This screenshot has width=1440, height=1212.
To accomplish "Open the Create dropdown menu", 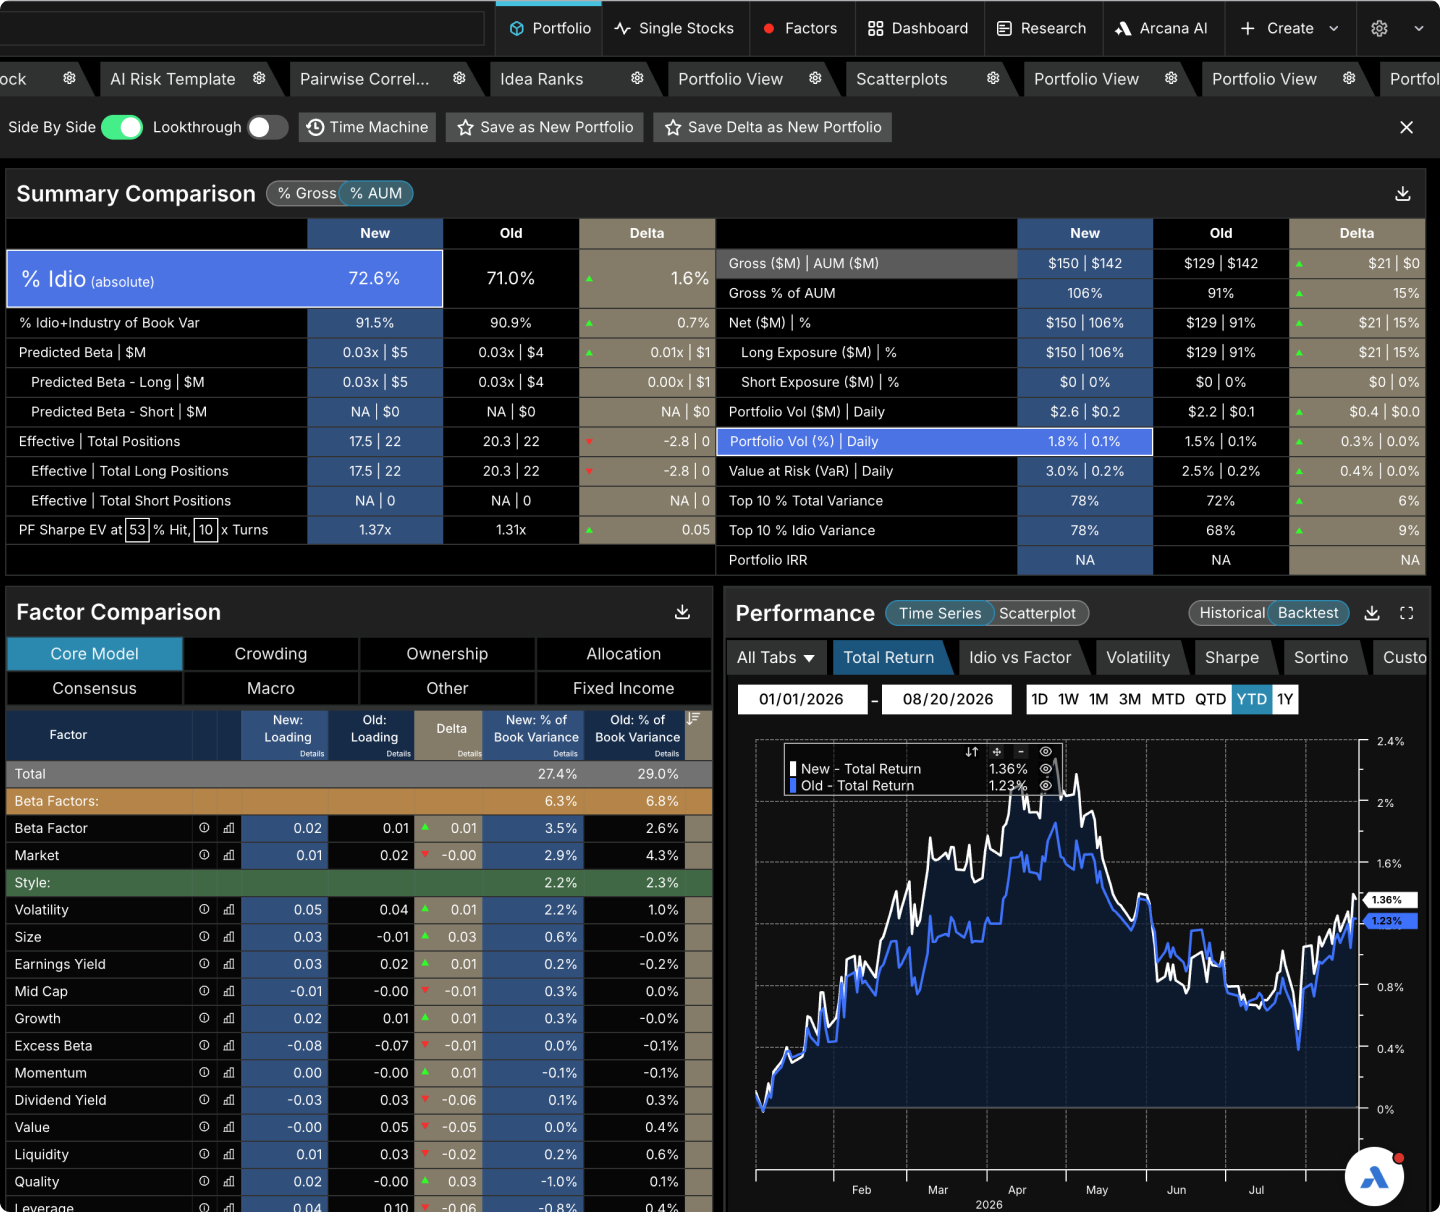I will tap(1289, 28).
